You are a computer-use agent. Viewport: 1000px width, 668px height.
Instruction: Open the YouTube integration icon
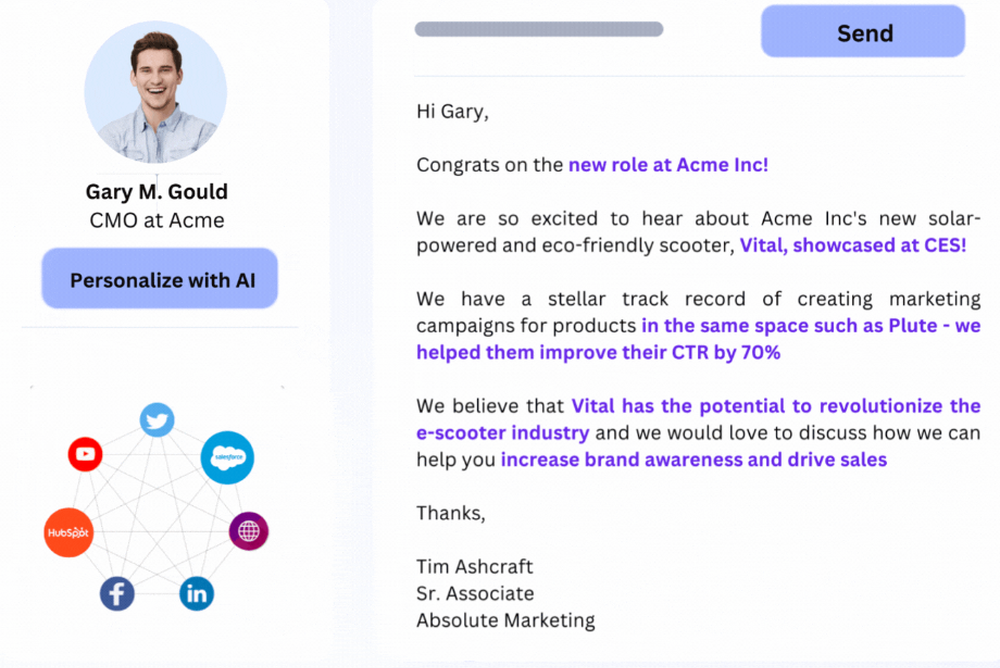pos(85,454)
